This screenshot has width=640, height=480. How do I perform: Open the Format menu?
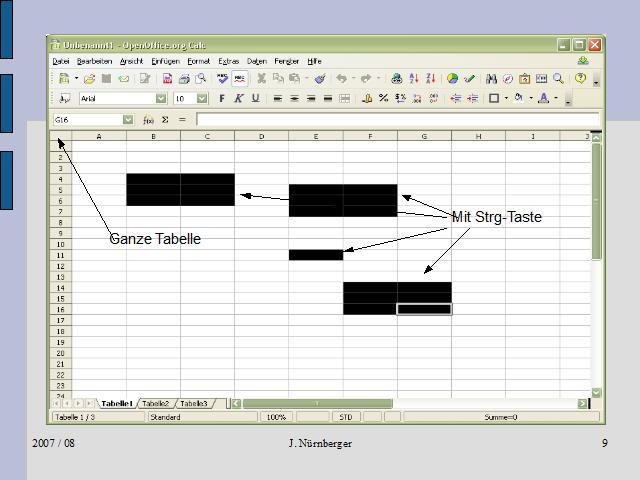click(x=198, y=62)
